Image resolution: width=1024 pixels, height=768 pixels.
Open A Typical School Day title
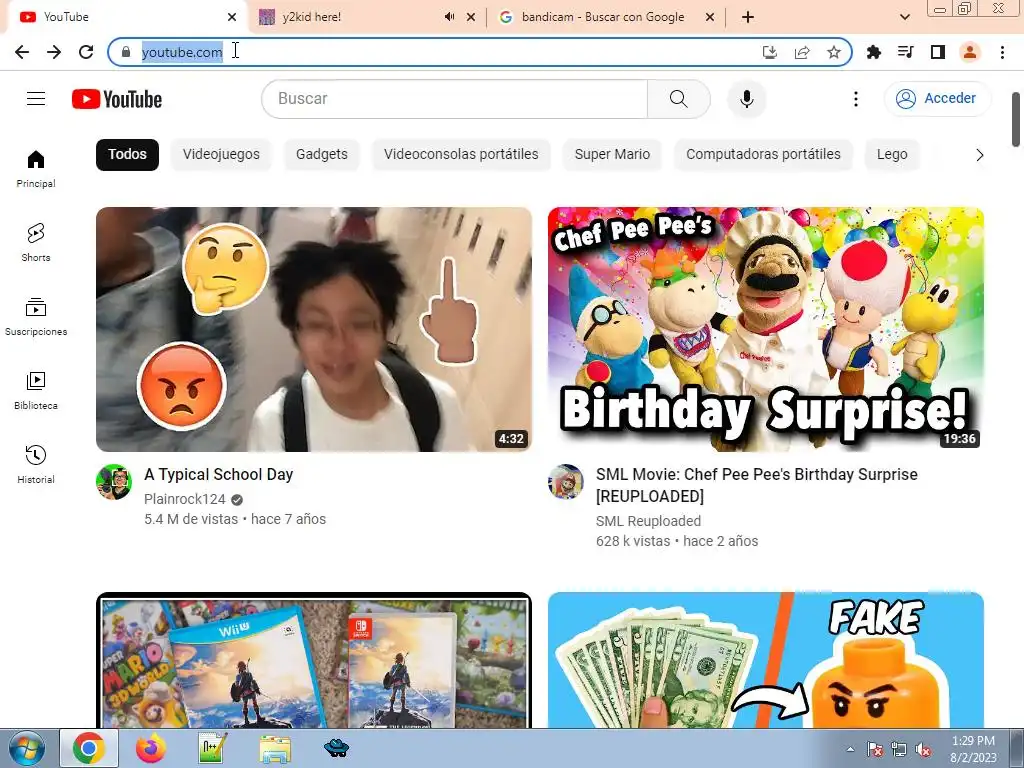click(219, 475)
